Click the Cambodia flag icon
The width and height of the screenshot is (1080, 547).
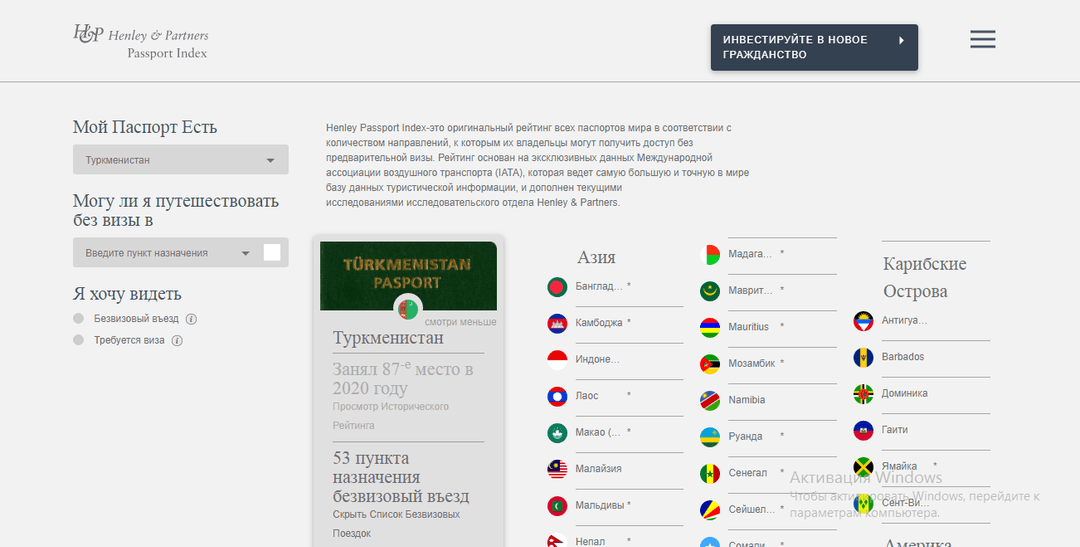click(x=557, y=323)
